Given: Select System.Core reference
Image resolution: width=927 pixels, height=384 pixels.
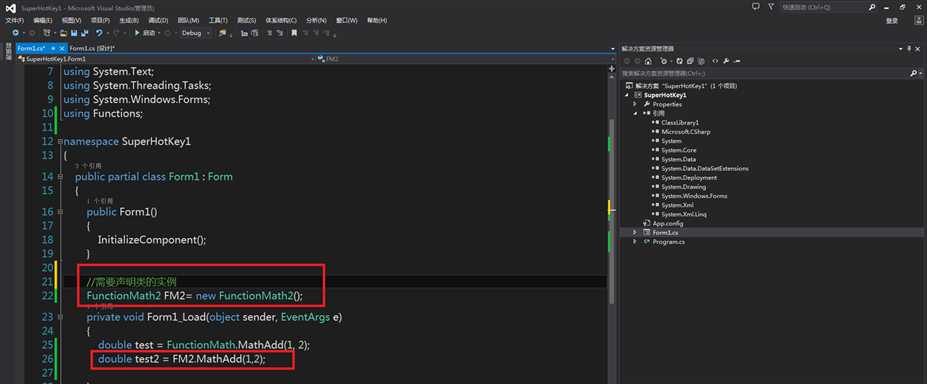Looking at the screenshot, I should pyautogui.click(x=679, y=150).
